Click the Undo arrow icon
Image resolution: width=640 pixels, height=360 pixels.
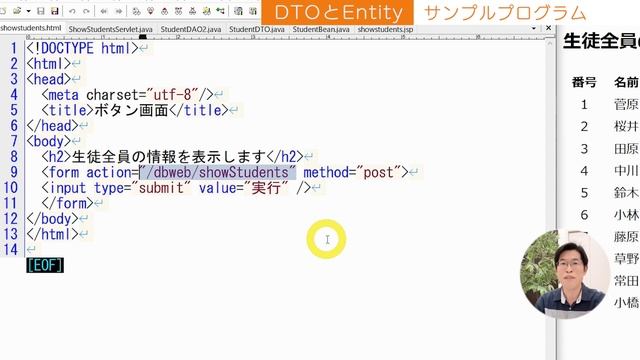[72, 11]
